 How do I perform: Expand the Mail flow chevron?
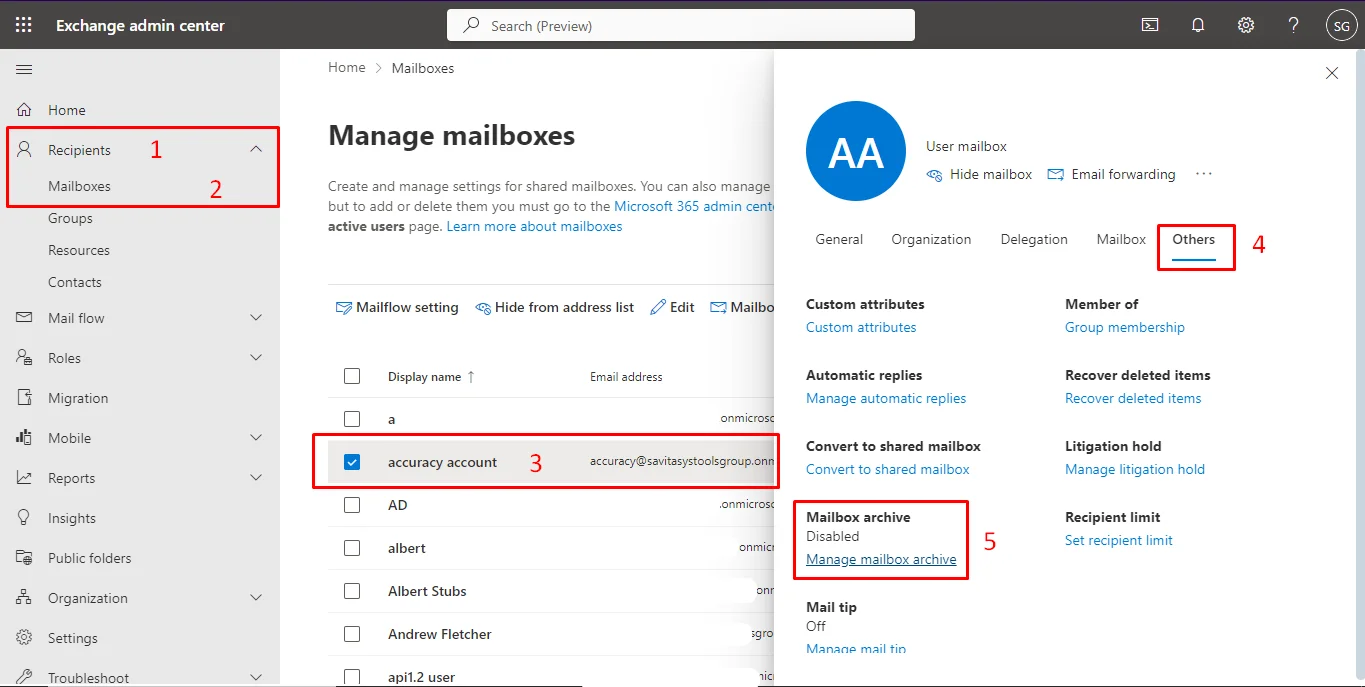point(256,318)
